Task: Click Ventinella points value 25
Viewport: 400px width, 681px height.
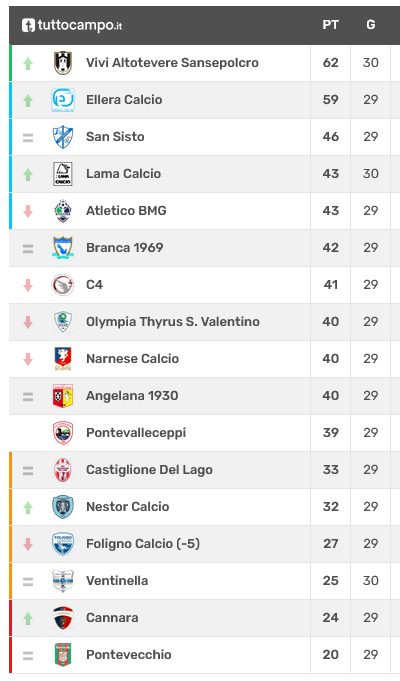Action: tap(331, 581)
